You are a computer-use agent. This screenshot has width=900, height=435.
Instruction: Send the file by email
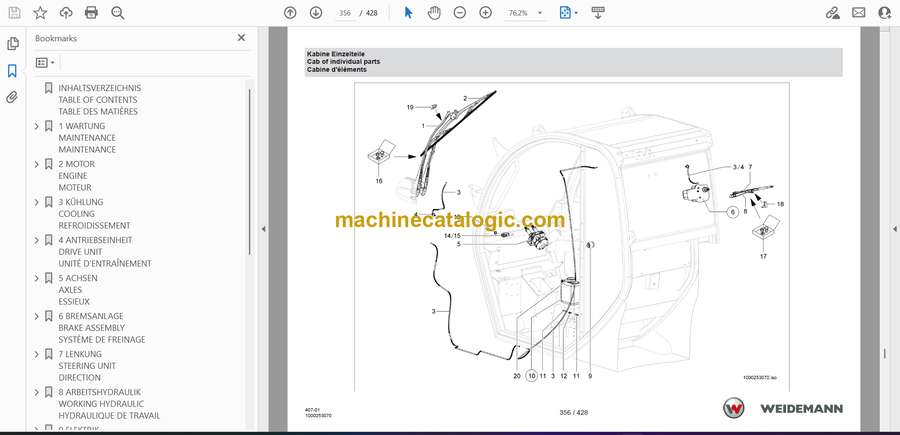(859, 13)
